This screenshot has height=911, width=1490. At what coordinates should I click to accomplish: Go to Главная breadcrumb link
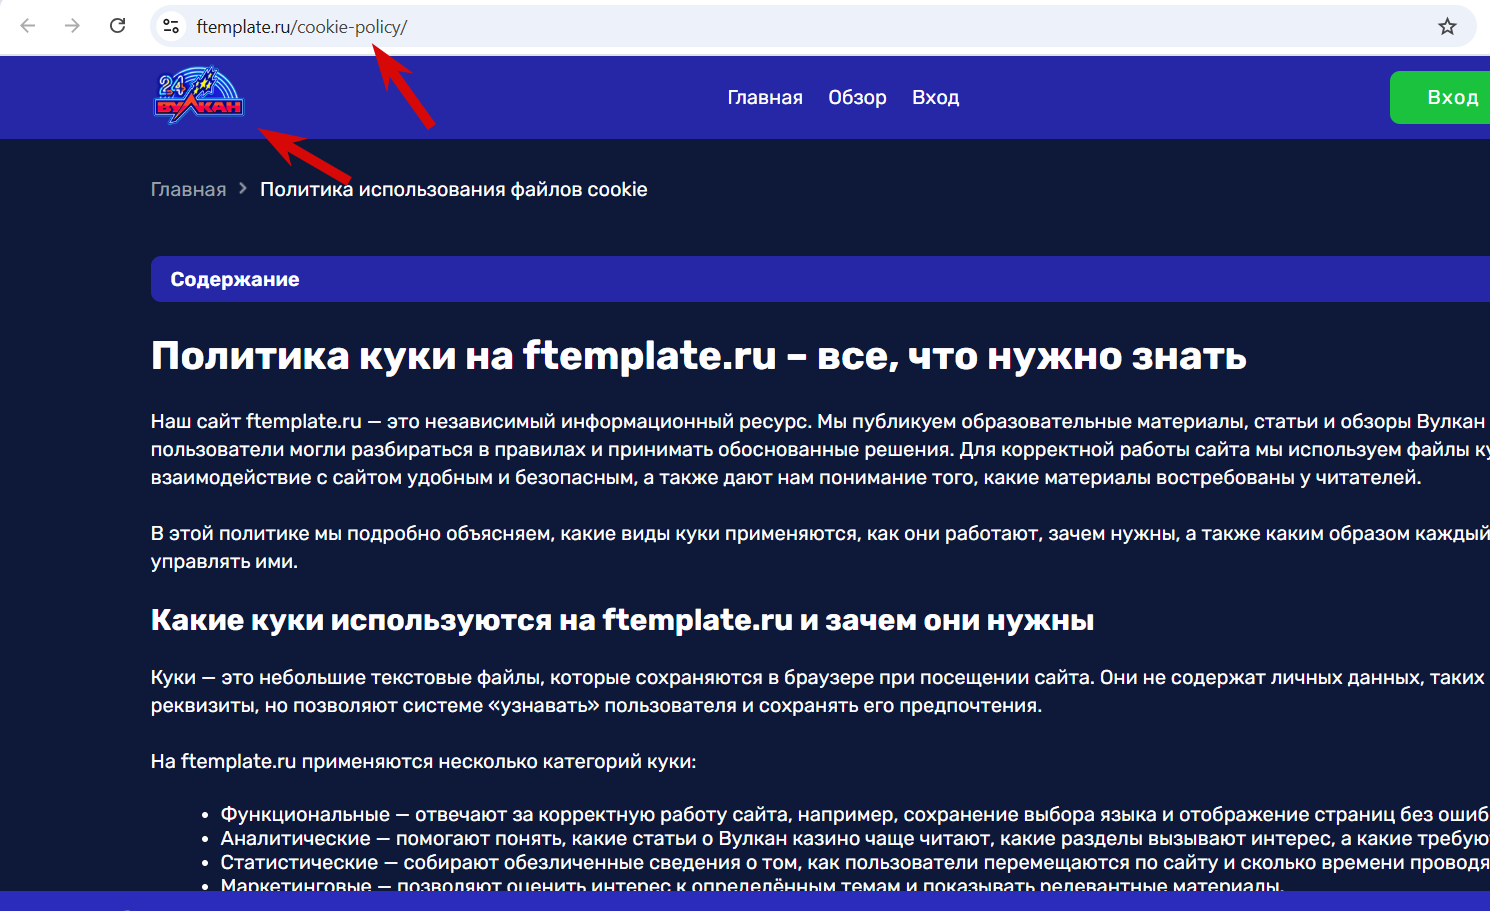tap(188, 189)
